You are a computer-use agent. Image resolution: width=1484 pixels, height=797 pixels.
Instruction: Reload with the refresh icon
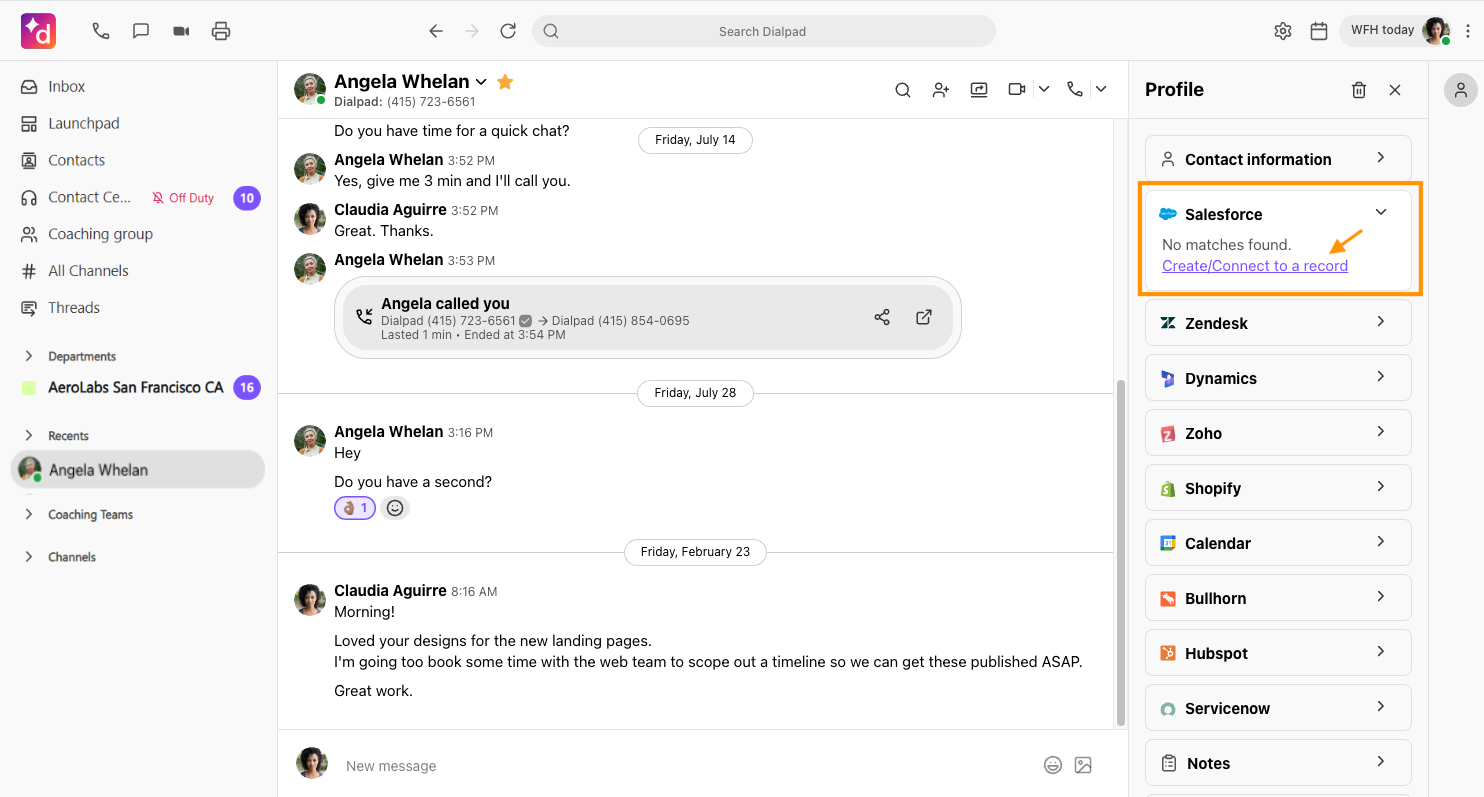click(x=508, y=31)
